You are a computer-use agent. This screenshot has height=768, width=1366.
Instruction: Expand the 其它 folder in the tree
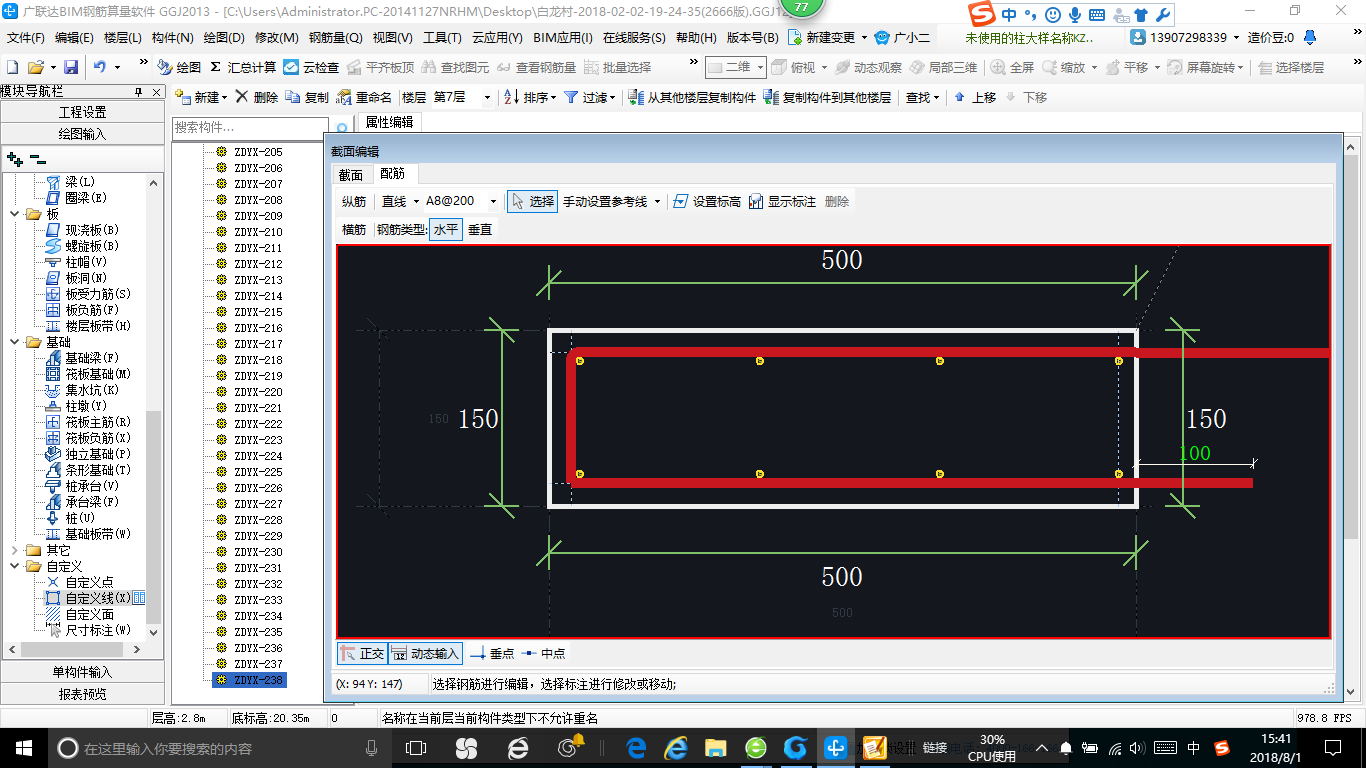[x=14, y=550]
